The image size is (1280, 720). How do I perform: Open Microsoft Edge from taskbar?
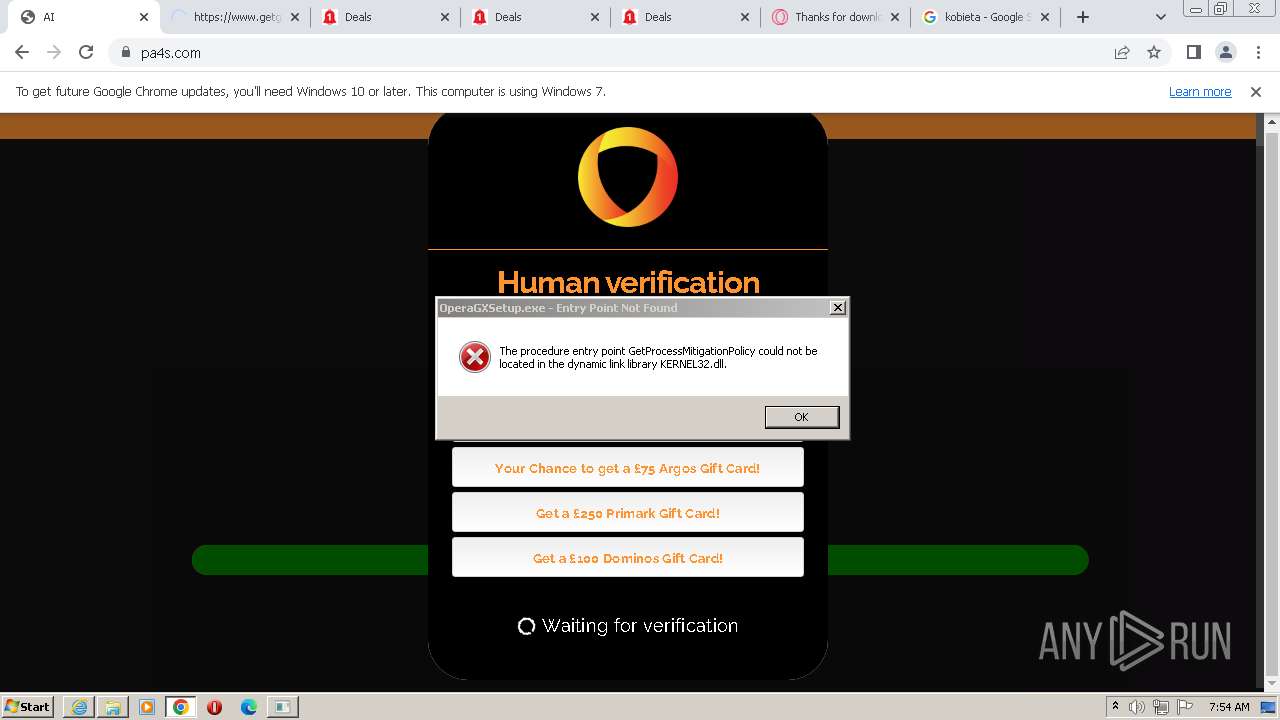[x=248, y=707]
